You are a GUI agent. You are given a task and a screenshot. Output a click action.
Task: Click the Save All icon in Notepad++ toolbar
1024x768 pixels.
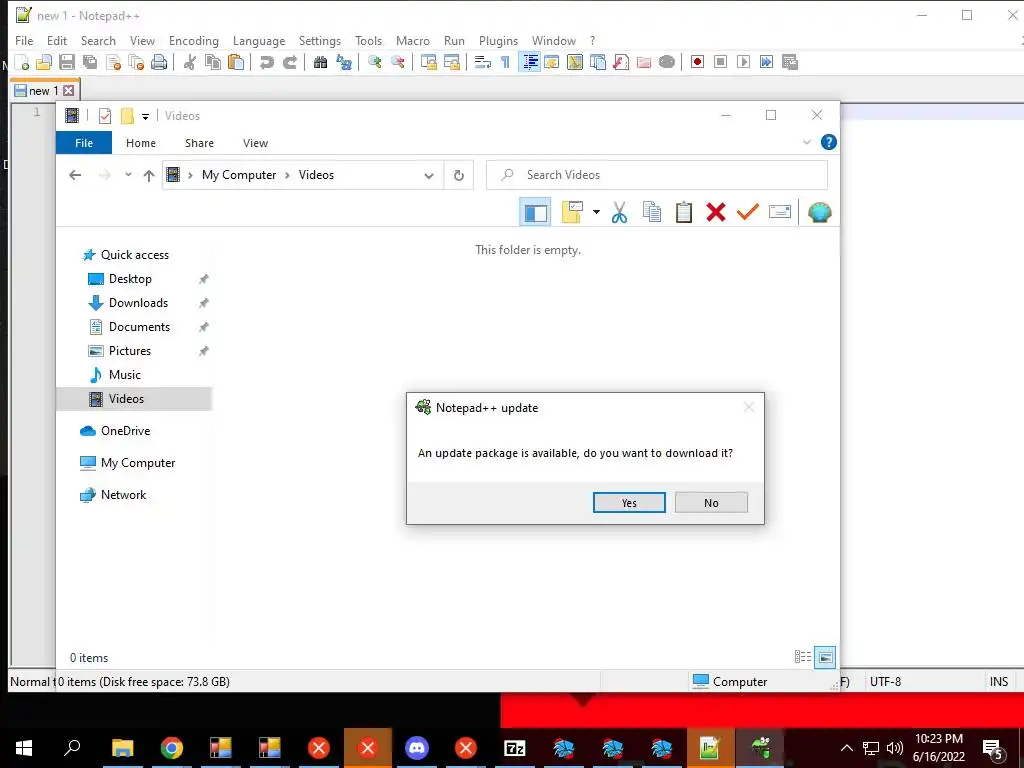click(x=90, y=62)
